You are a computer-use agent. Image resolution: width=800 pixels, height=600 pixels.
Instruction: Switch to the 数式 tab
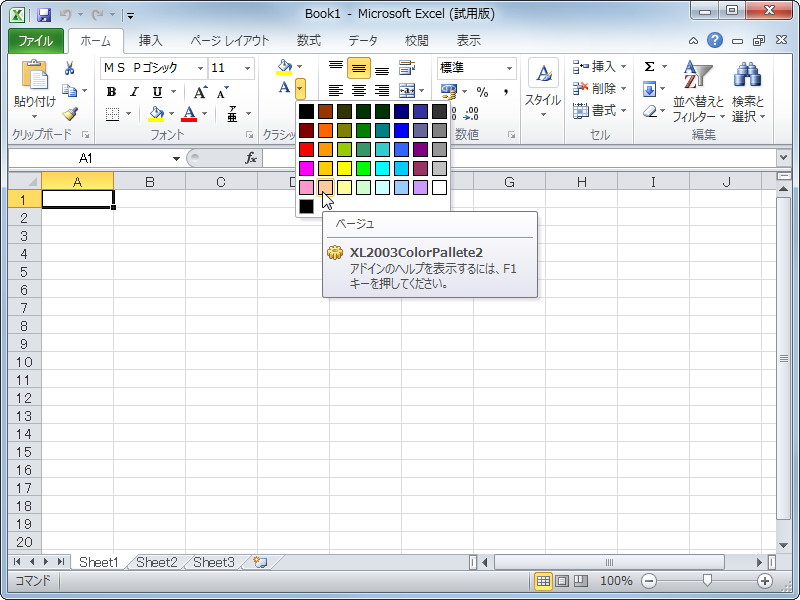pyautogui.click(x=309, y=41)
